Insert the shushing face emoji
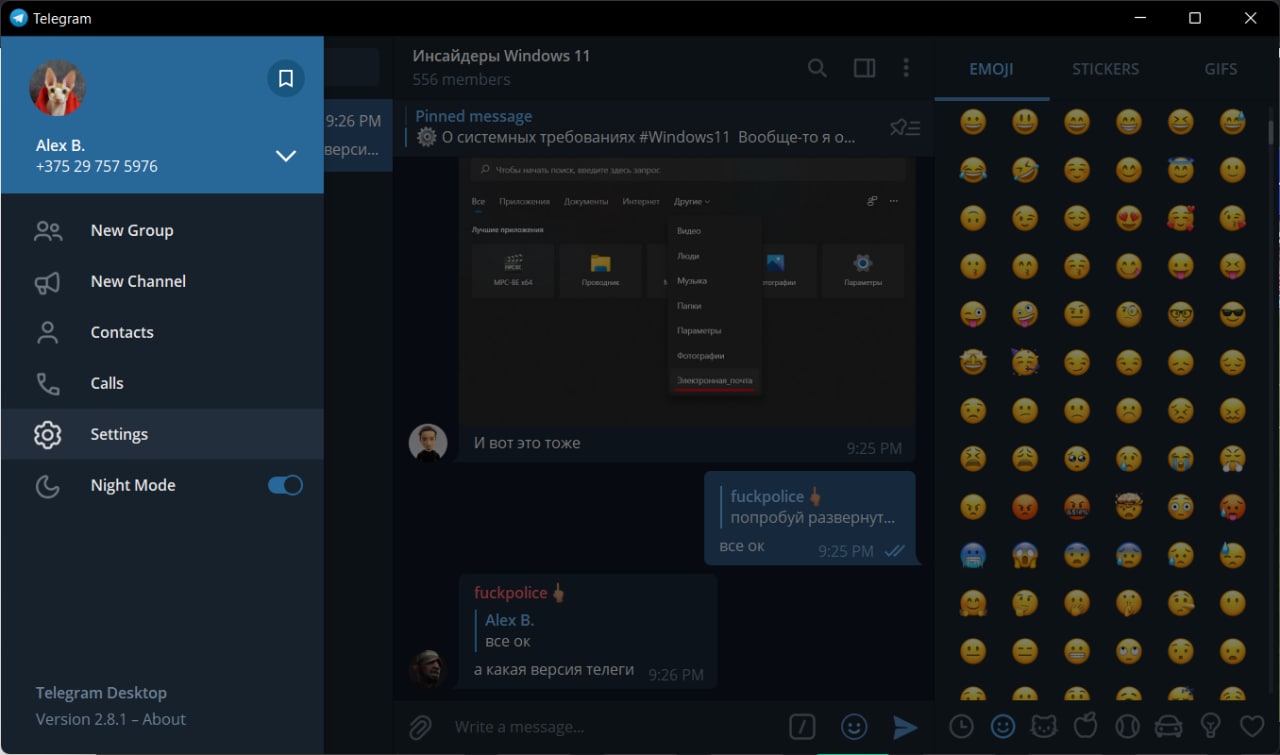 (1129, 602)
